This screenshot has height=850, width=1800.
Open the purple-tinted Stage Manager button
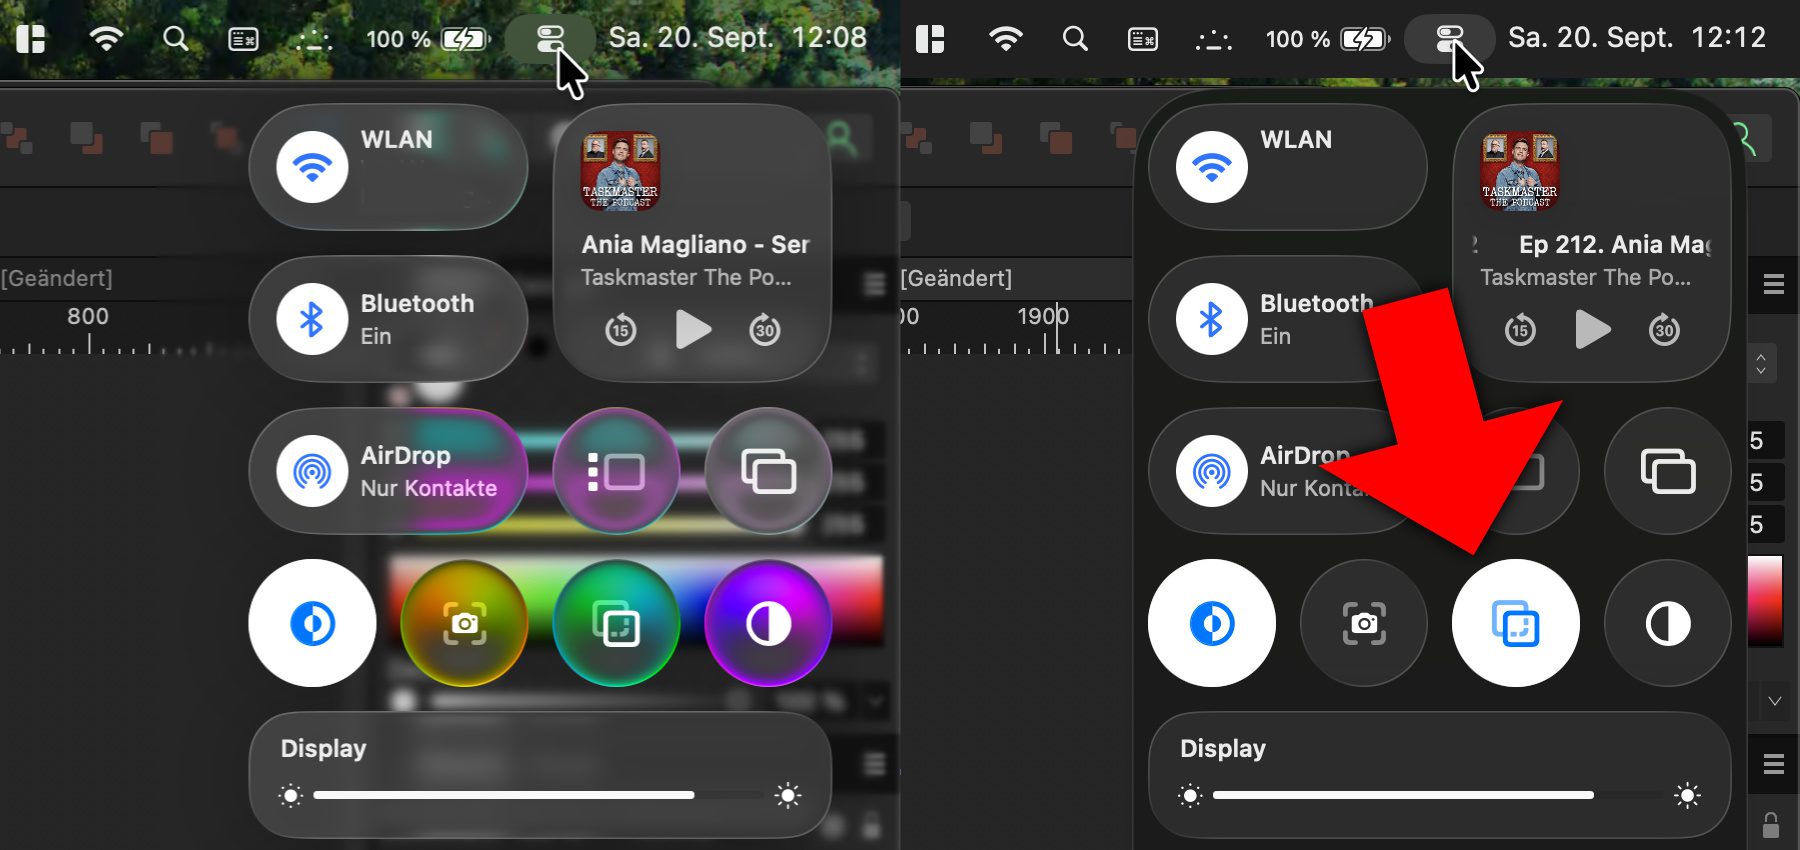pyautogui.click(x=616, y=471)
